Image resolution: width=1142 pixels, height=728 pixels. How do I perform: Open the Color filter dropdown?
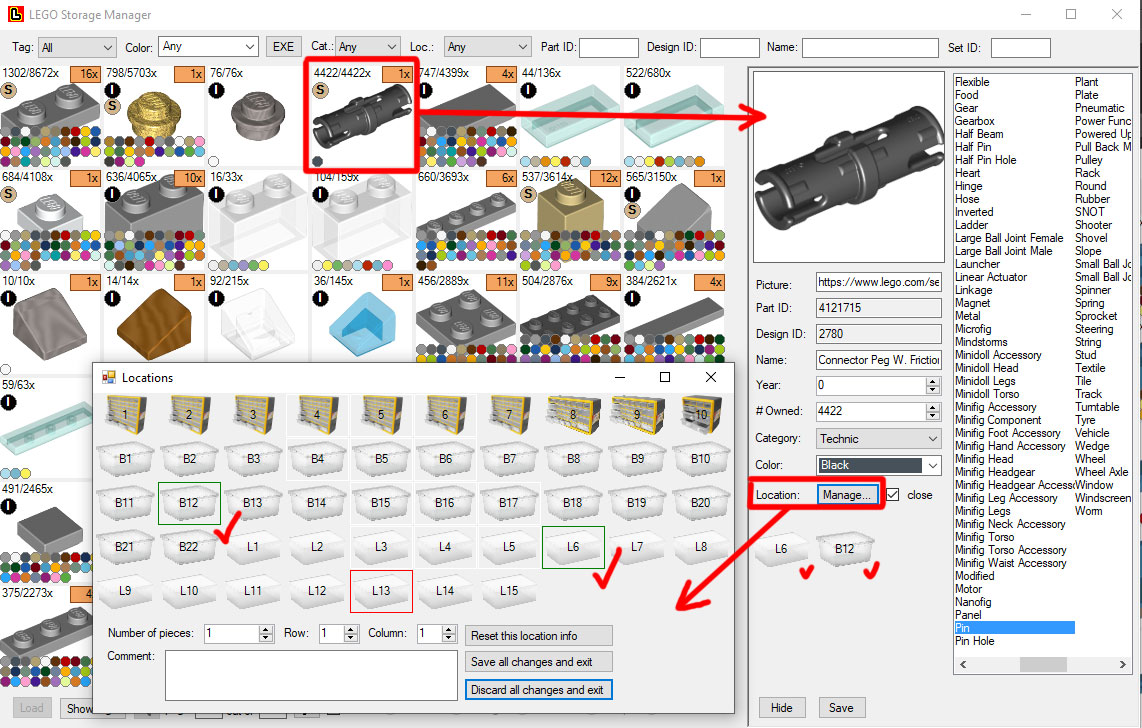click(x=208, y=47)
